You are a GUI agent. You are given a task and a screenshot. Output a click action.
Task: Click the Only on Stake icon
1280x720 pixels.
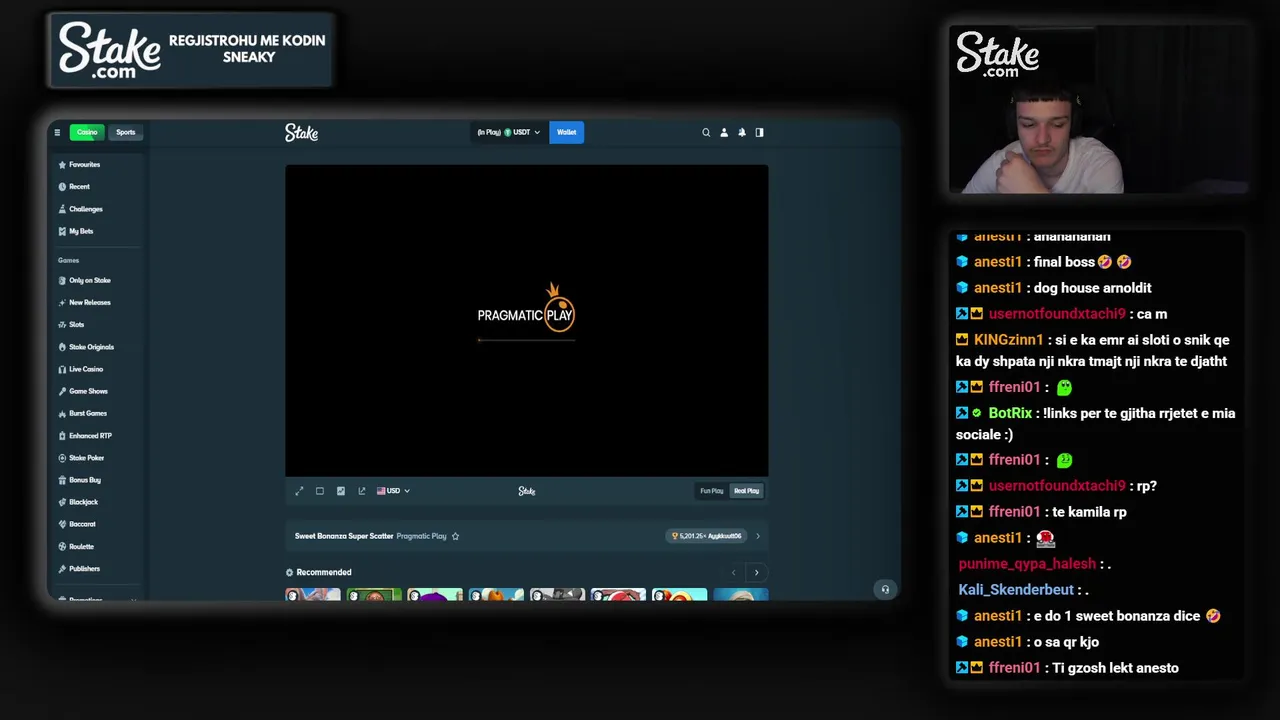point(62,281)
